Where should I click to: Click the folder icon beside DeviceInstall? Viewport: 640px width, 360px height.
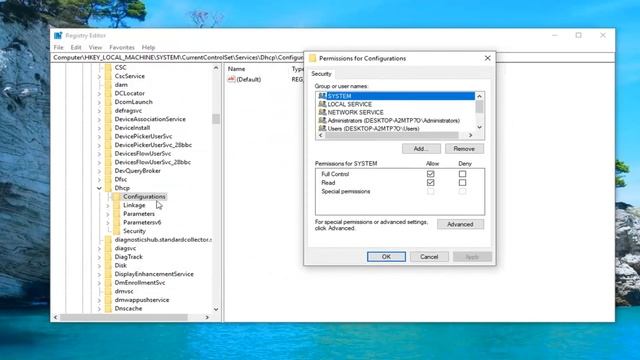(x=108, y=127)
